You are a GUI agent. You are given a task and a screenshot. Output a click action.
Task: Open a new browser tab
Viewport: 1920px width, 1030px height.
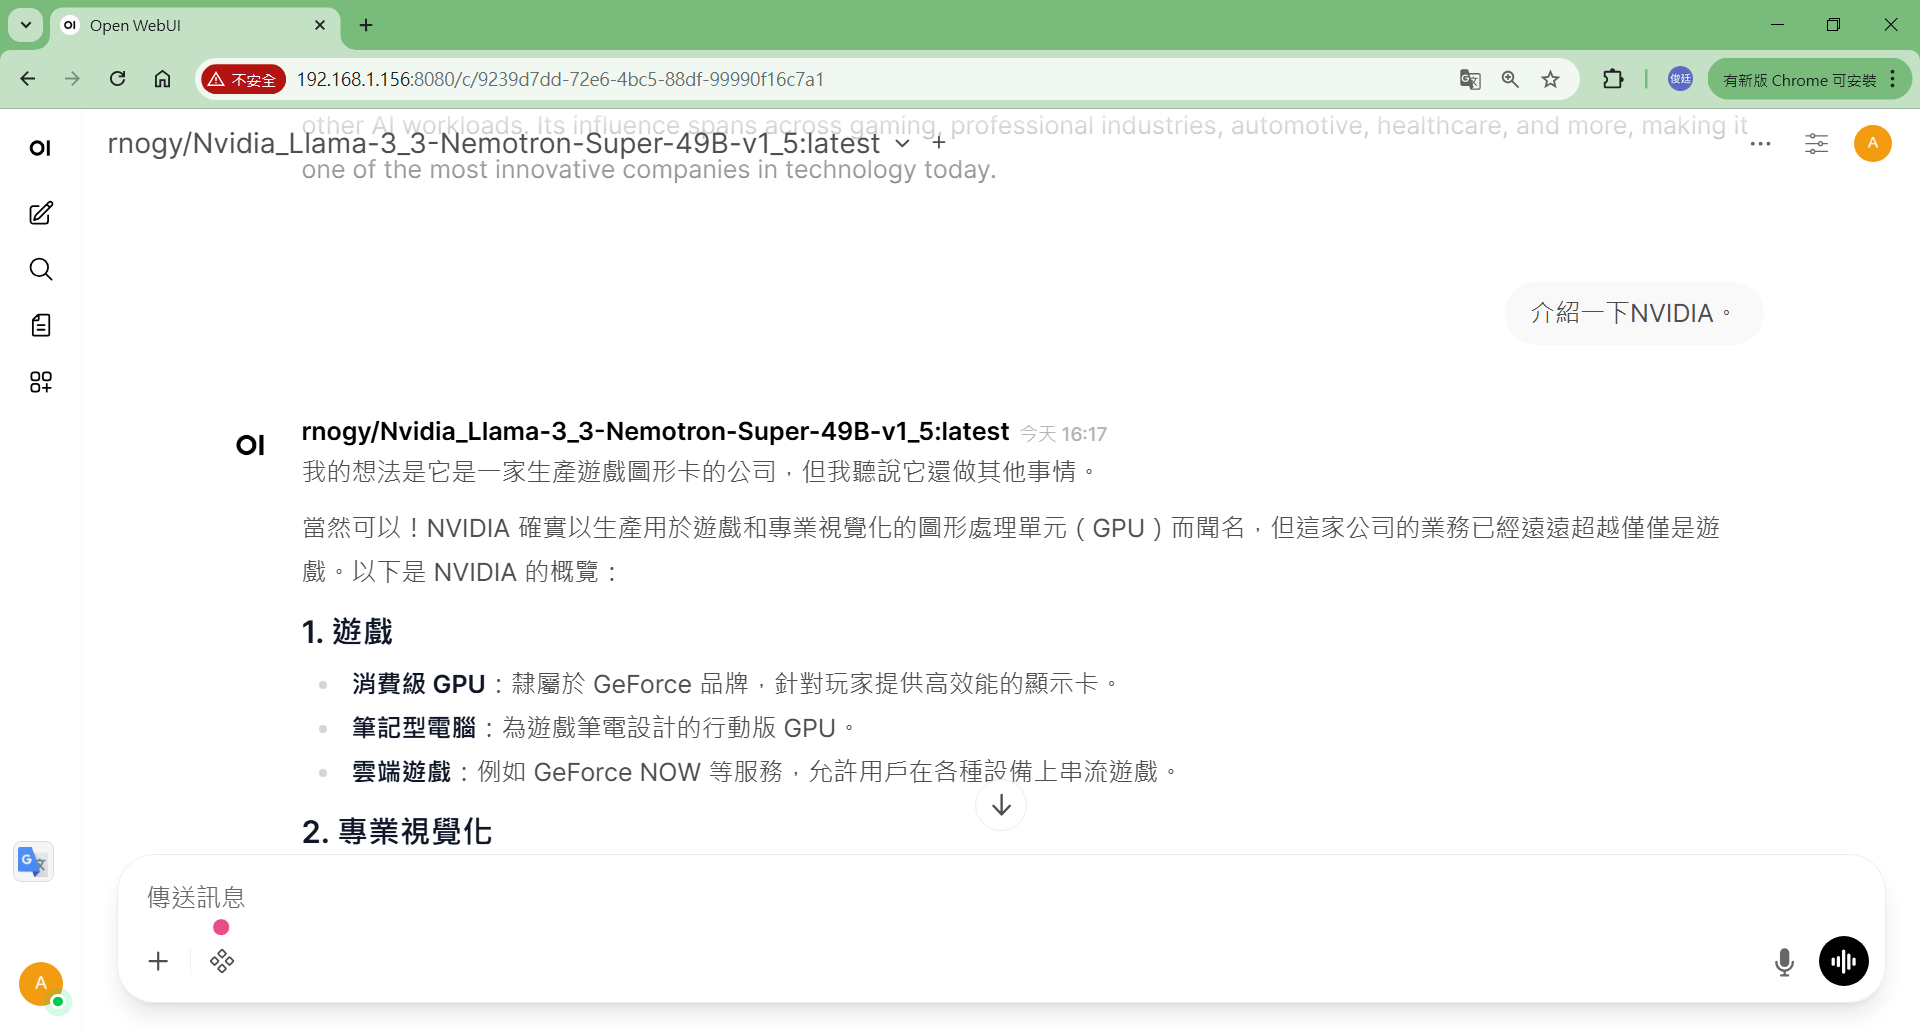[x=366, y=25]
